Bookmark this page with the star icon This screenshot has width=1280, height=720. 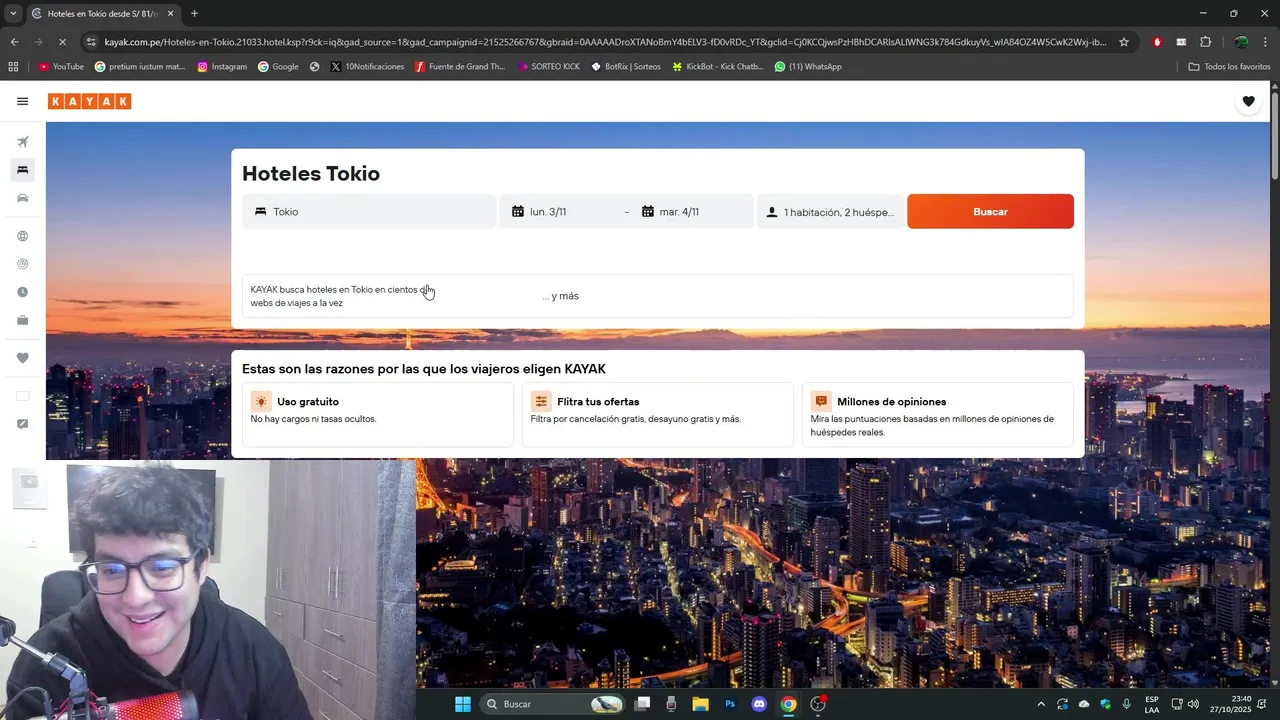(1124, 42)
